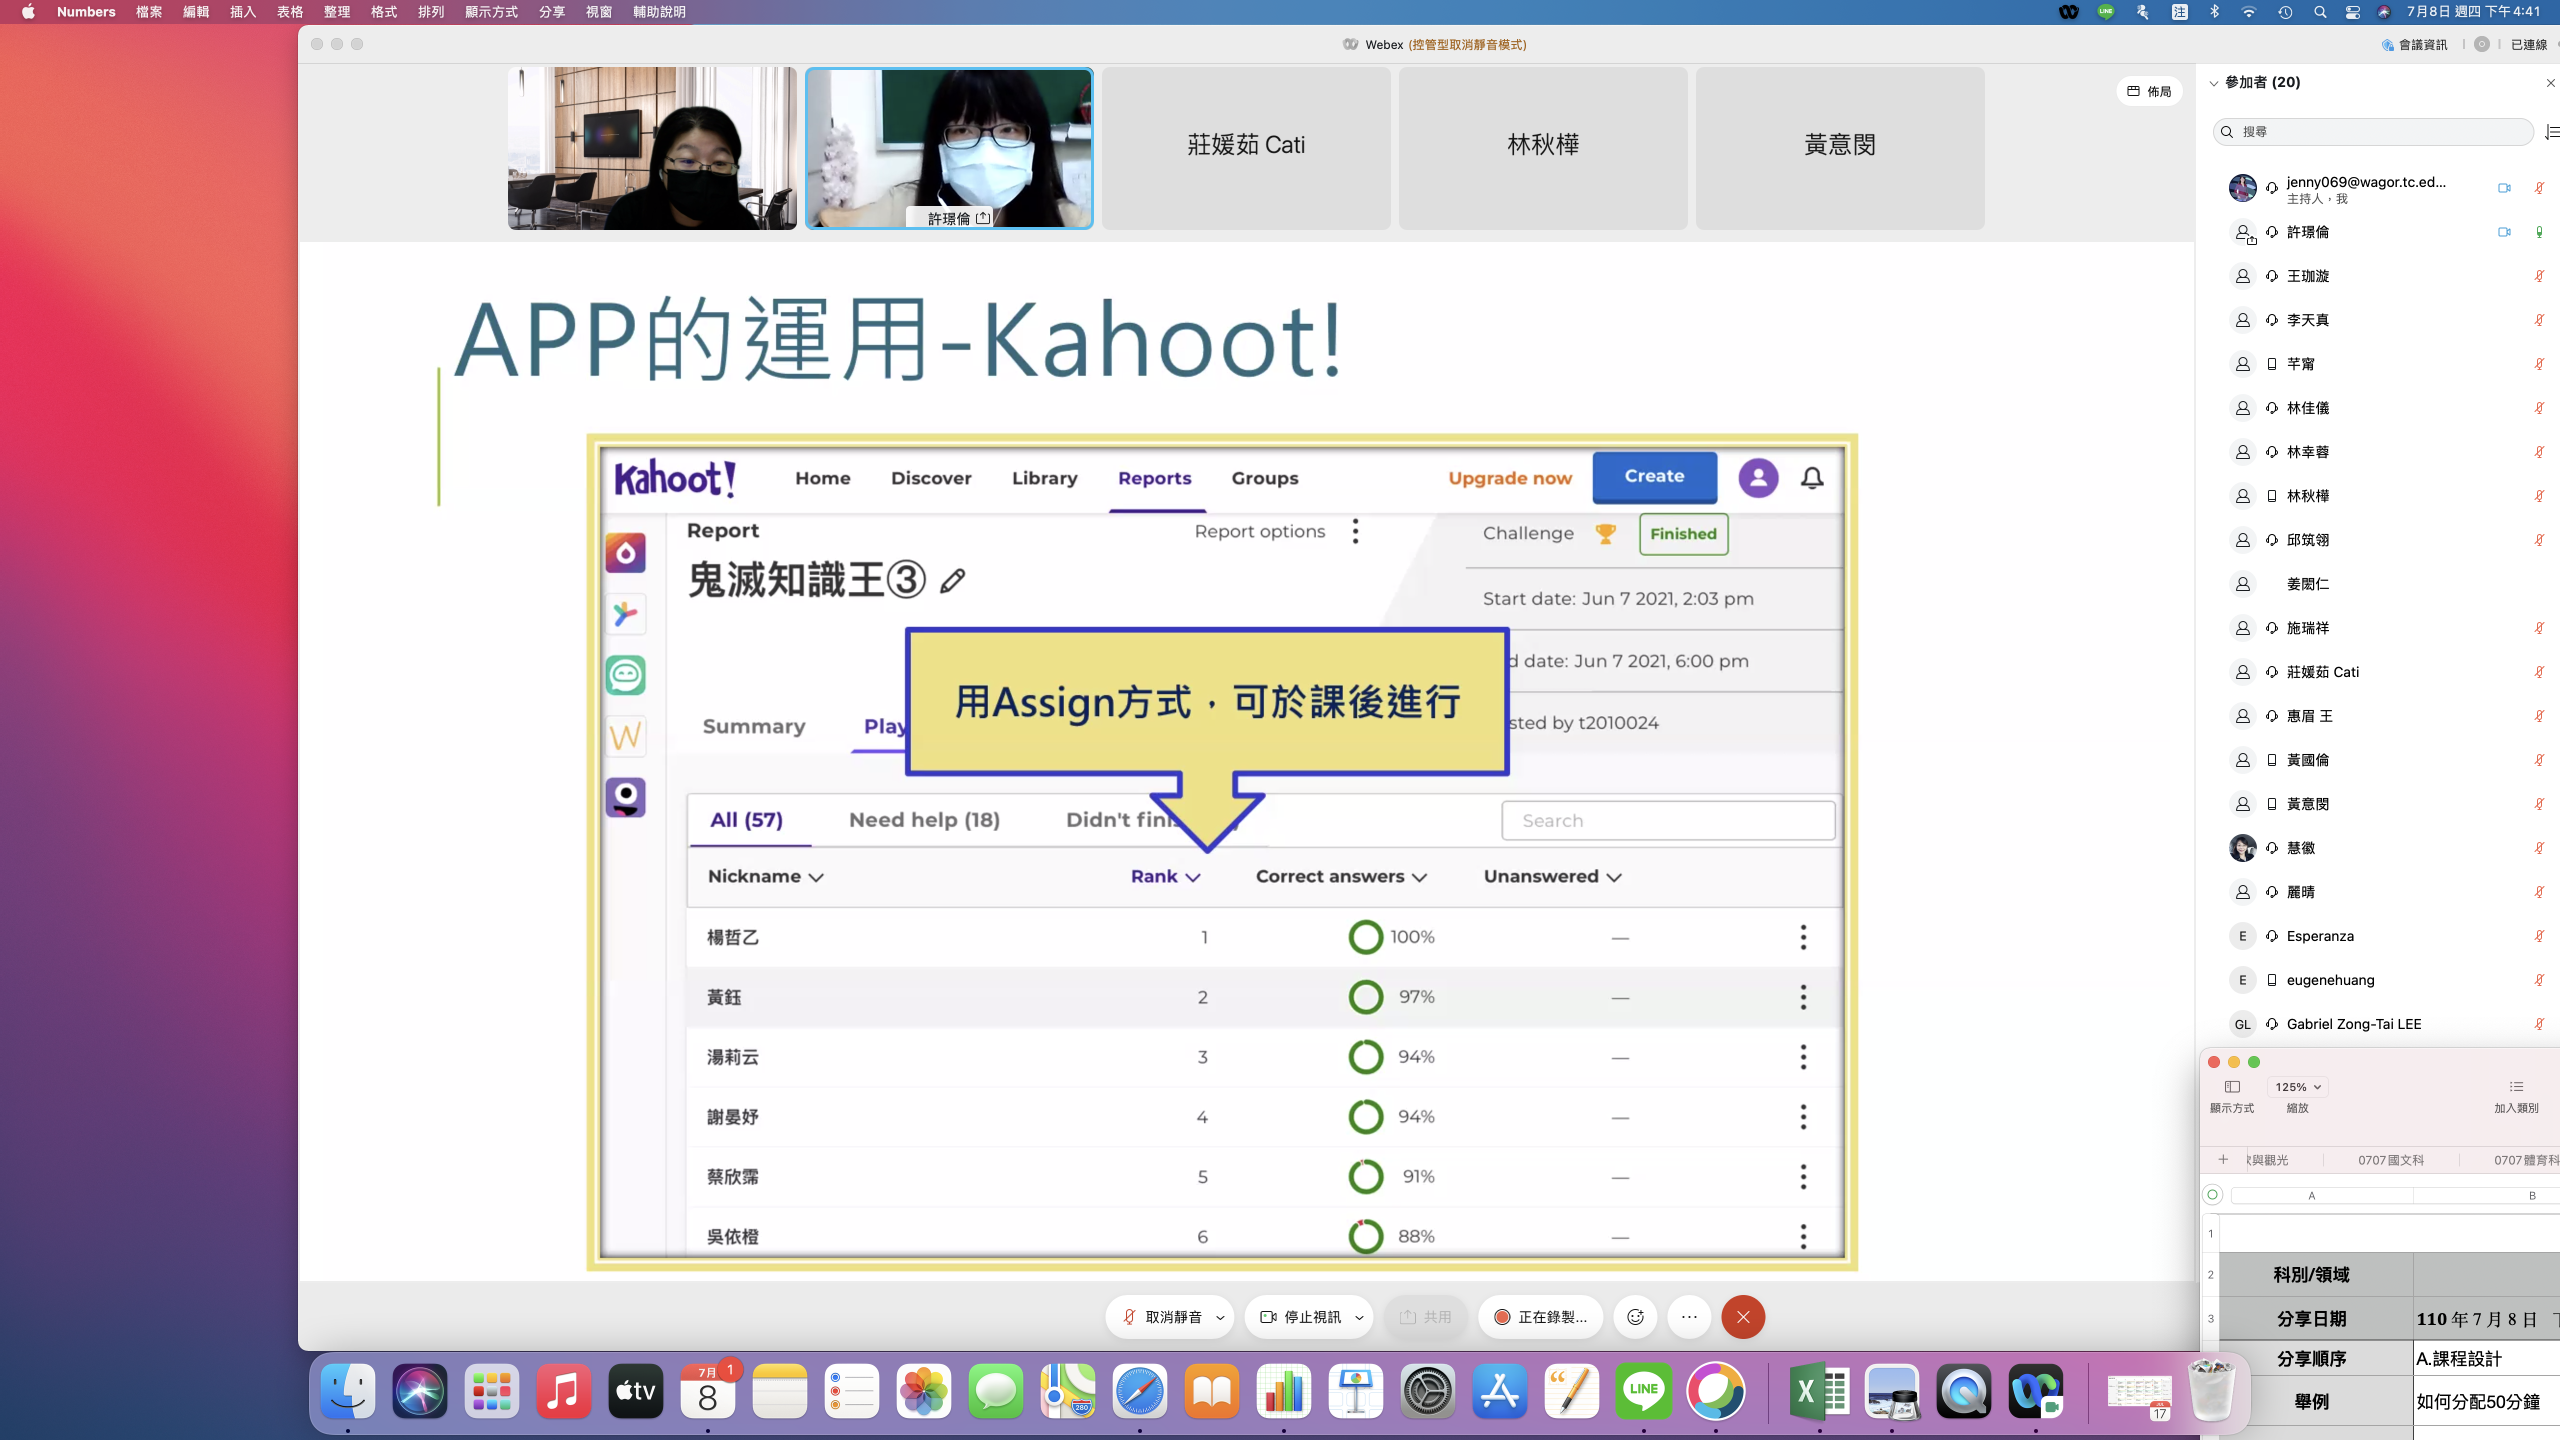The width and height of the screenshot is (2560, 1440).
Task: Click Numbers add sheet plus icon
Action: [x=2223, y=1160]
